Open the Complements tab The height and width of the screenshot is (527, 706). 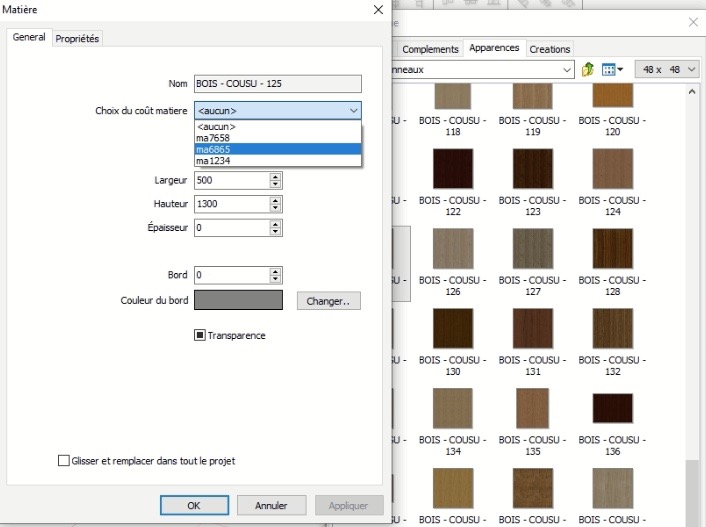(430, 49)
